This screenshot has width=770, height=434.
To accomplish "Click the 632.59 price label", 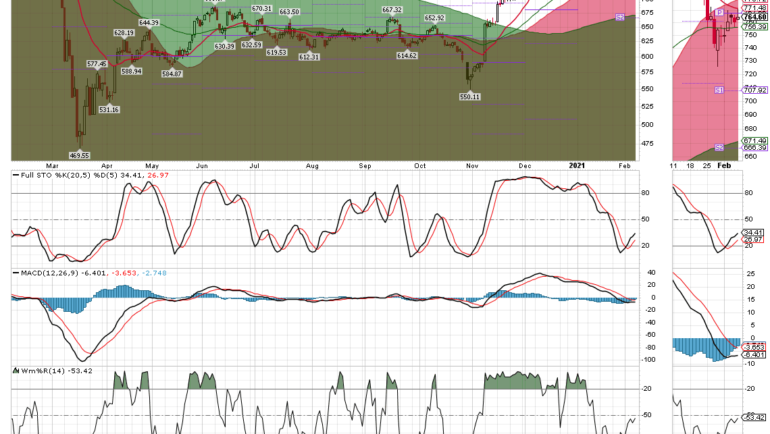I will click(x=251, y=45).
